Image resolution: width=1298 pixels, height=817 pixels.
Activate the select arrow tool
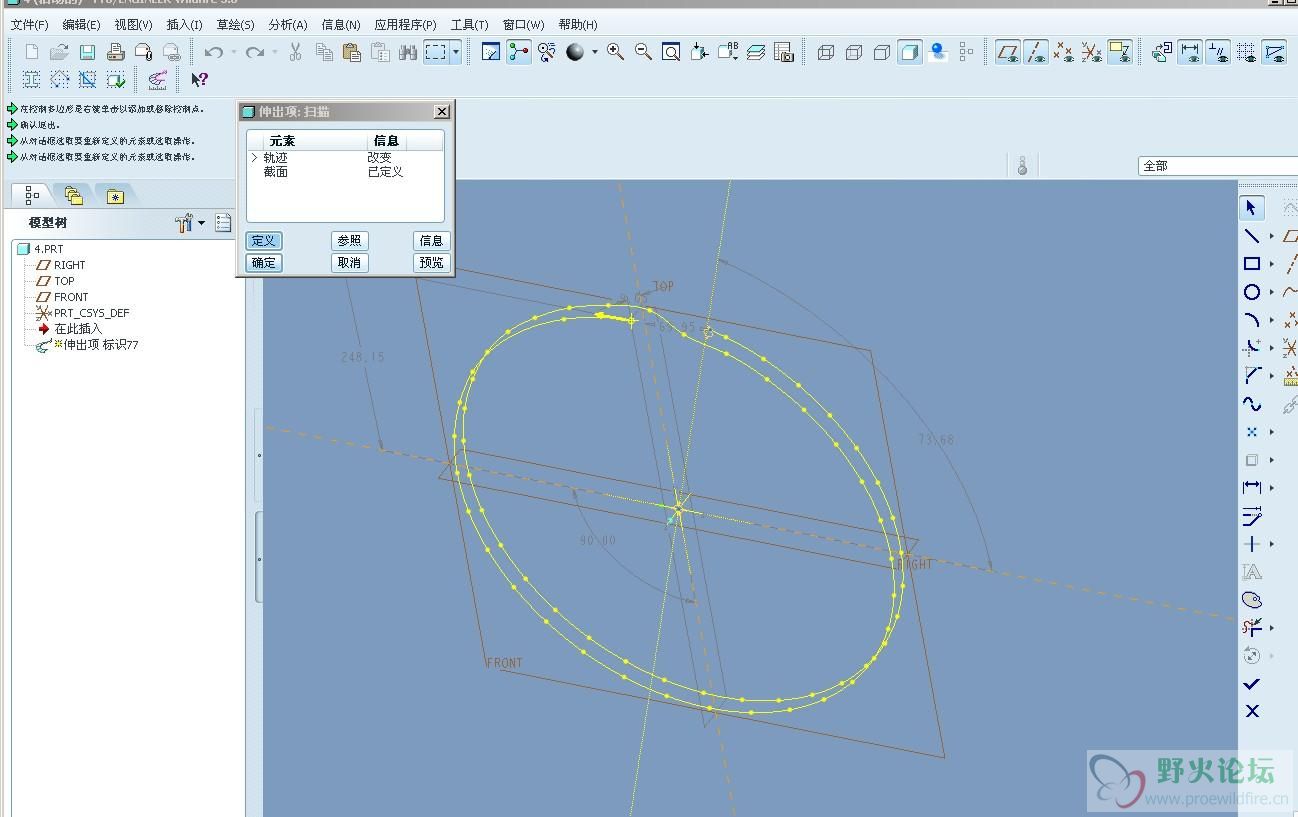click(1251, 208)
